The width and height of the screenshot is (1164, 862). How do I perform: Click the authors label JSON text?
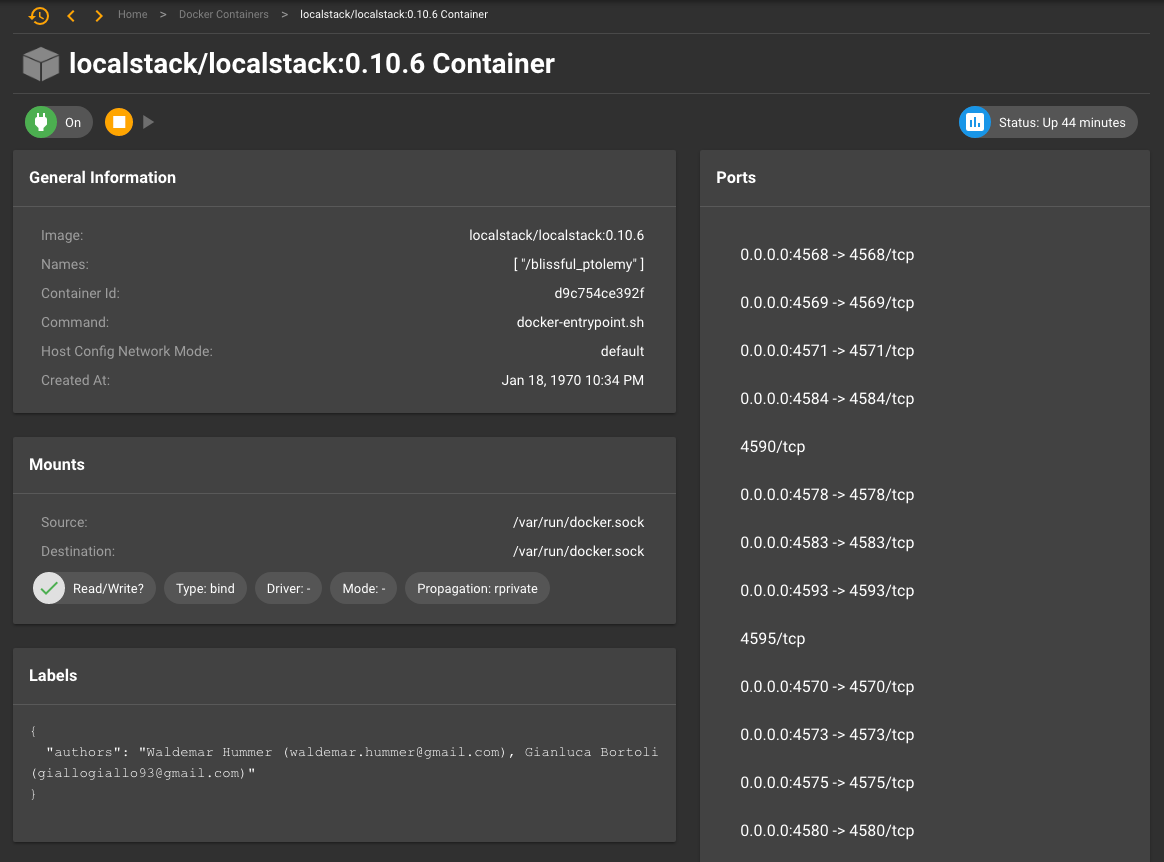click(x=344, y=763)
